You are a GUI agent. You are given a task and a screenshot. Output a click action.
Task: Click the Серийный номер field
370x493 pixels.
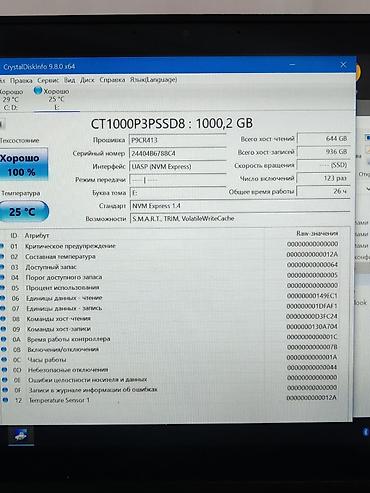(178, 153)
